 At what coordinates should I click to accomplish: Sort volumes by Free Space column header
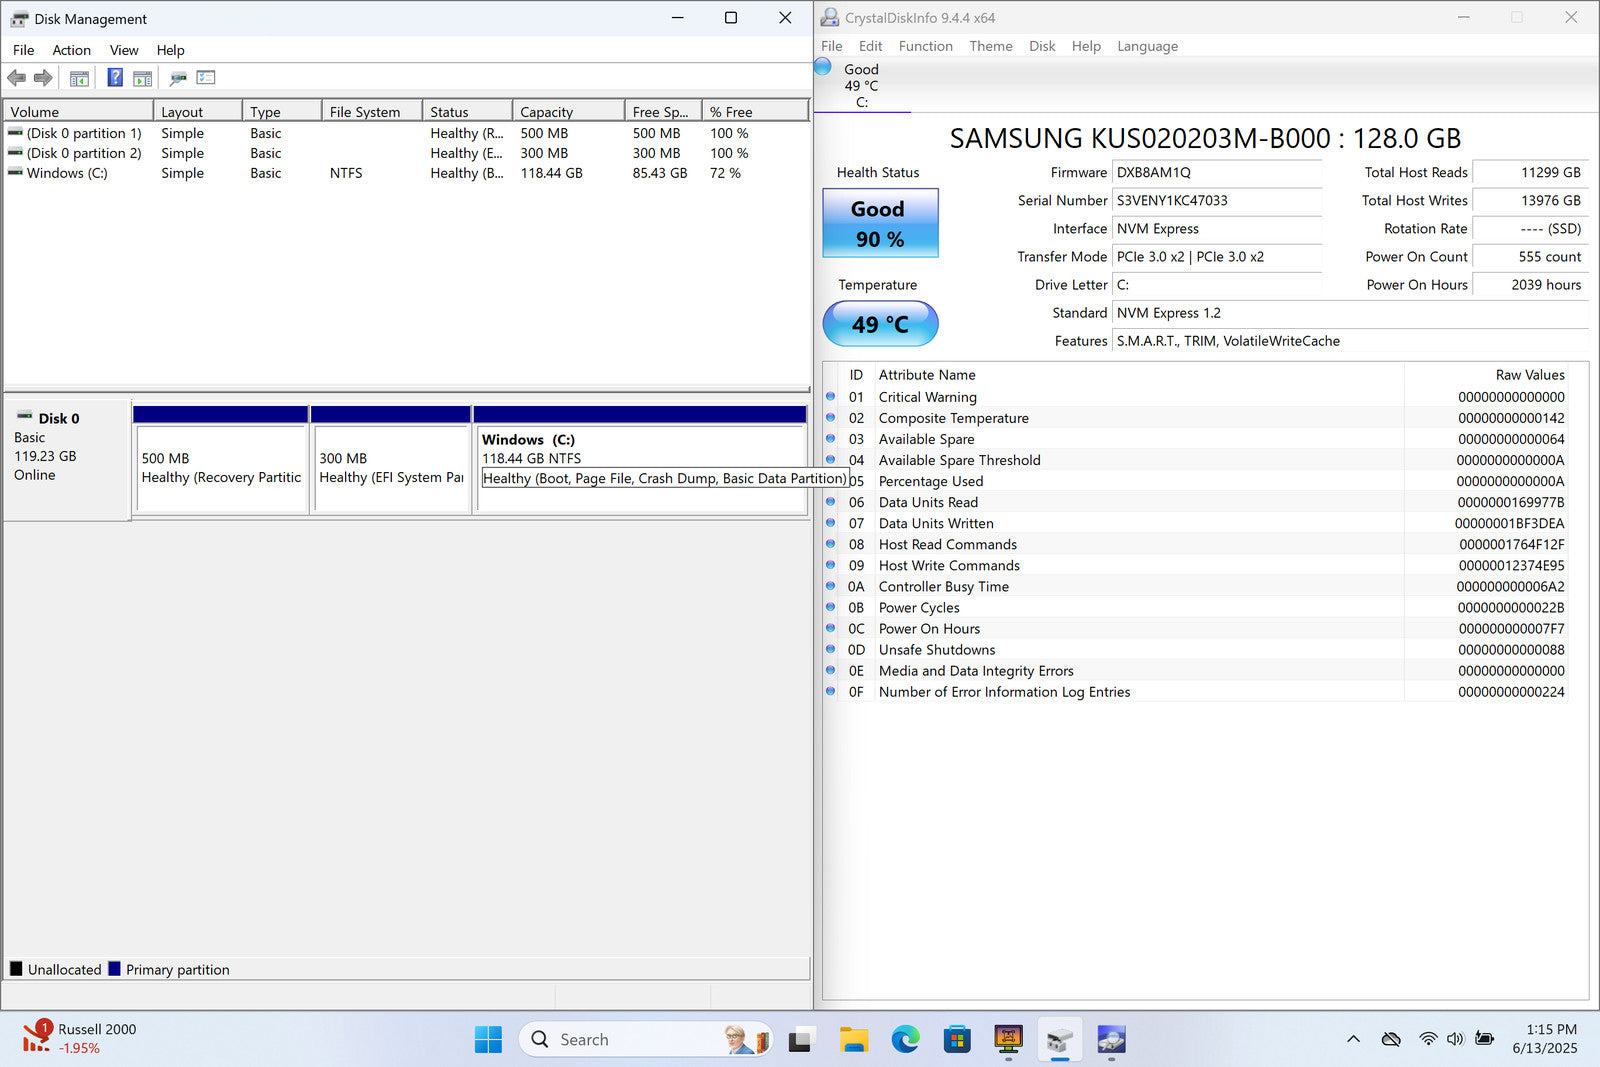click(x=663, y=111)
